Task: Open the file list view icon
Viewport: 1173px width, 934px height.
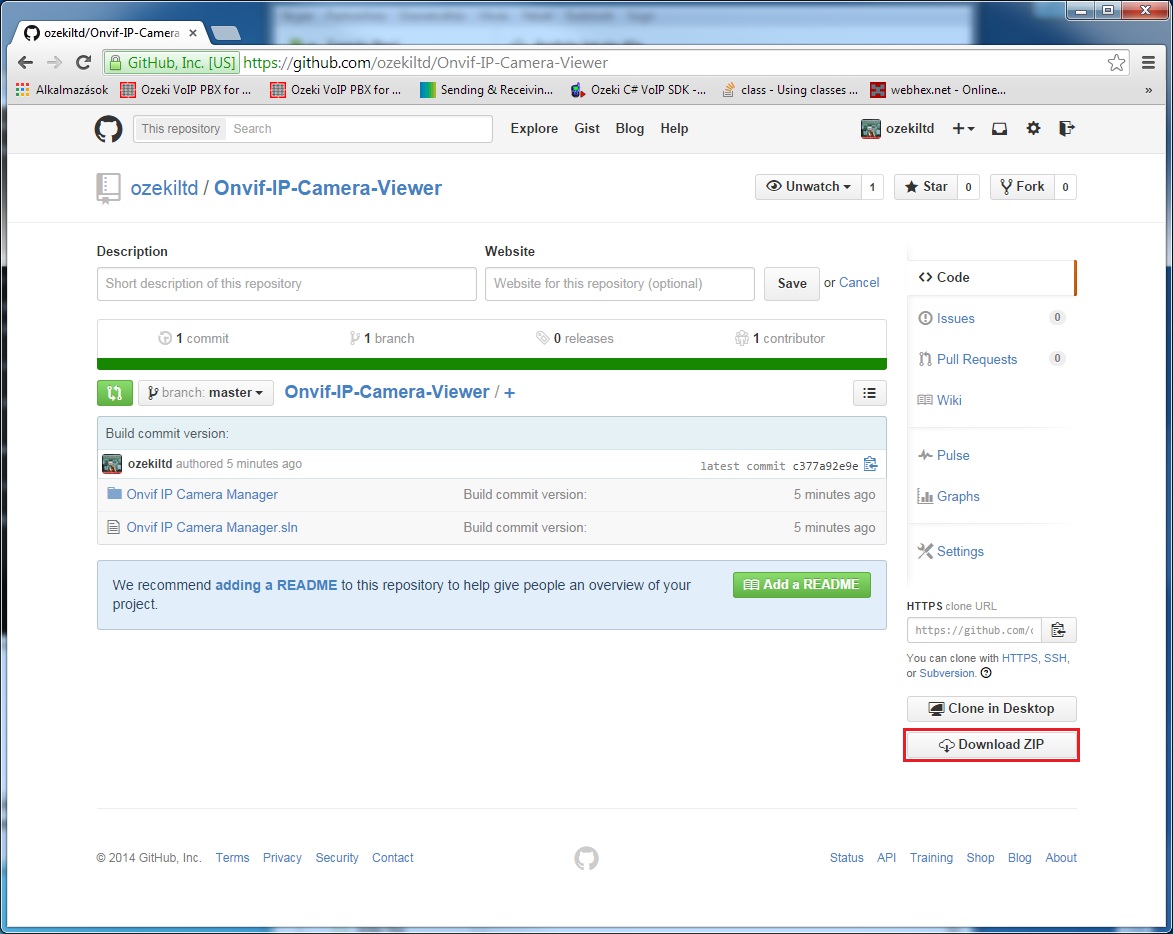Action: [869, 393]
